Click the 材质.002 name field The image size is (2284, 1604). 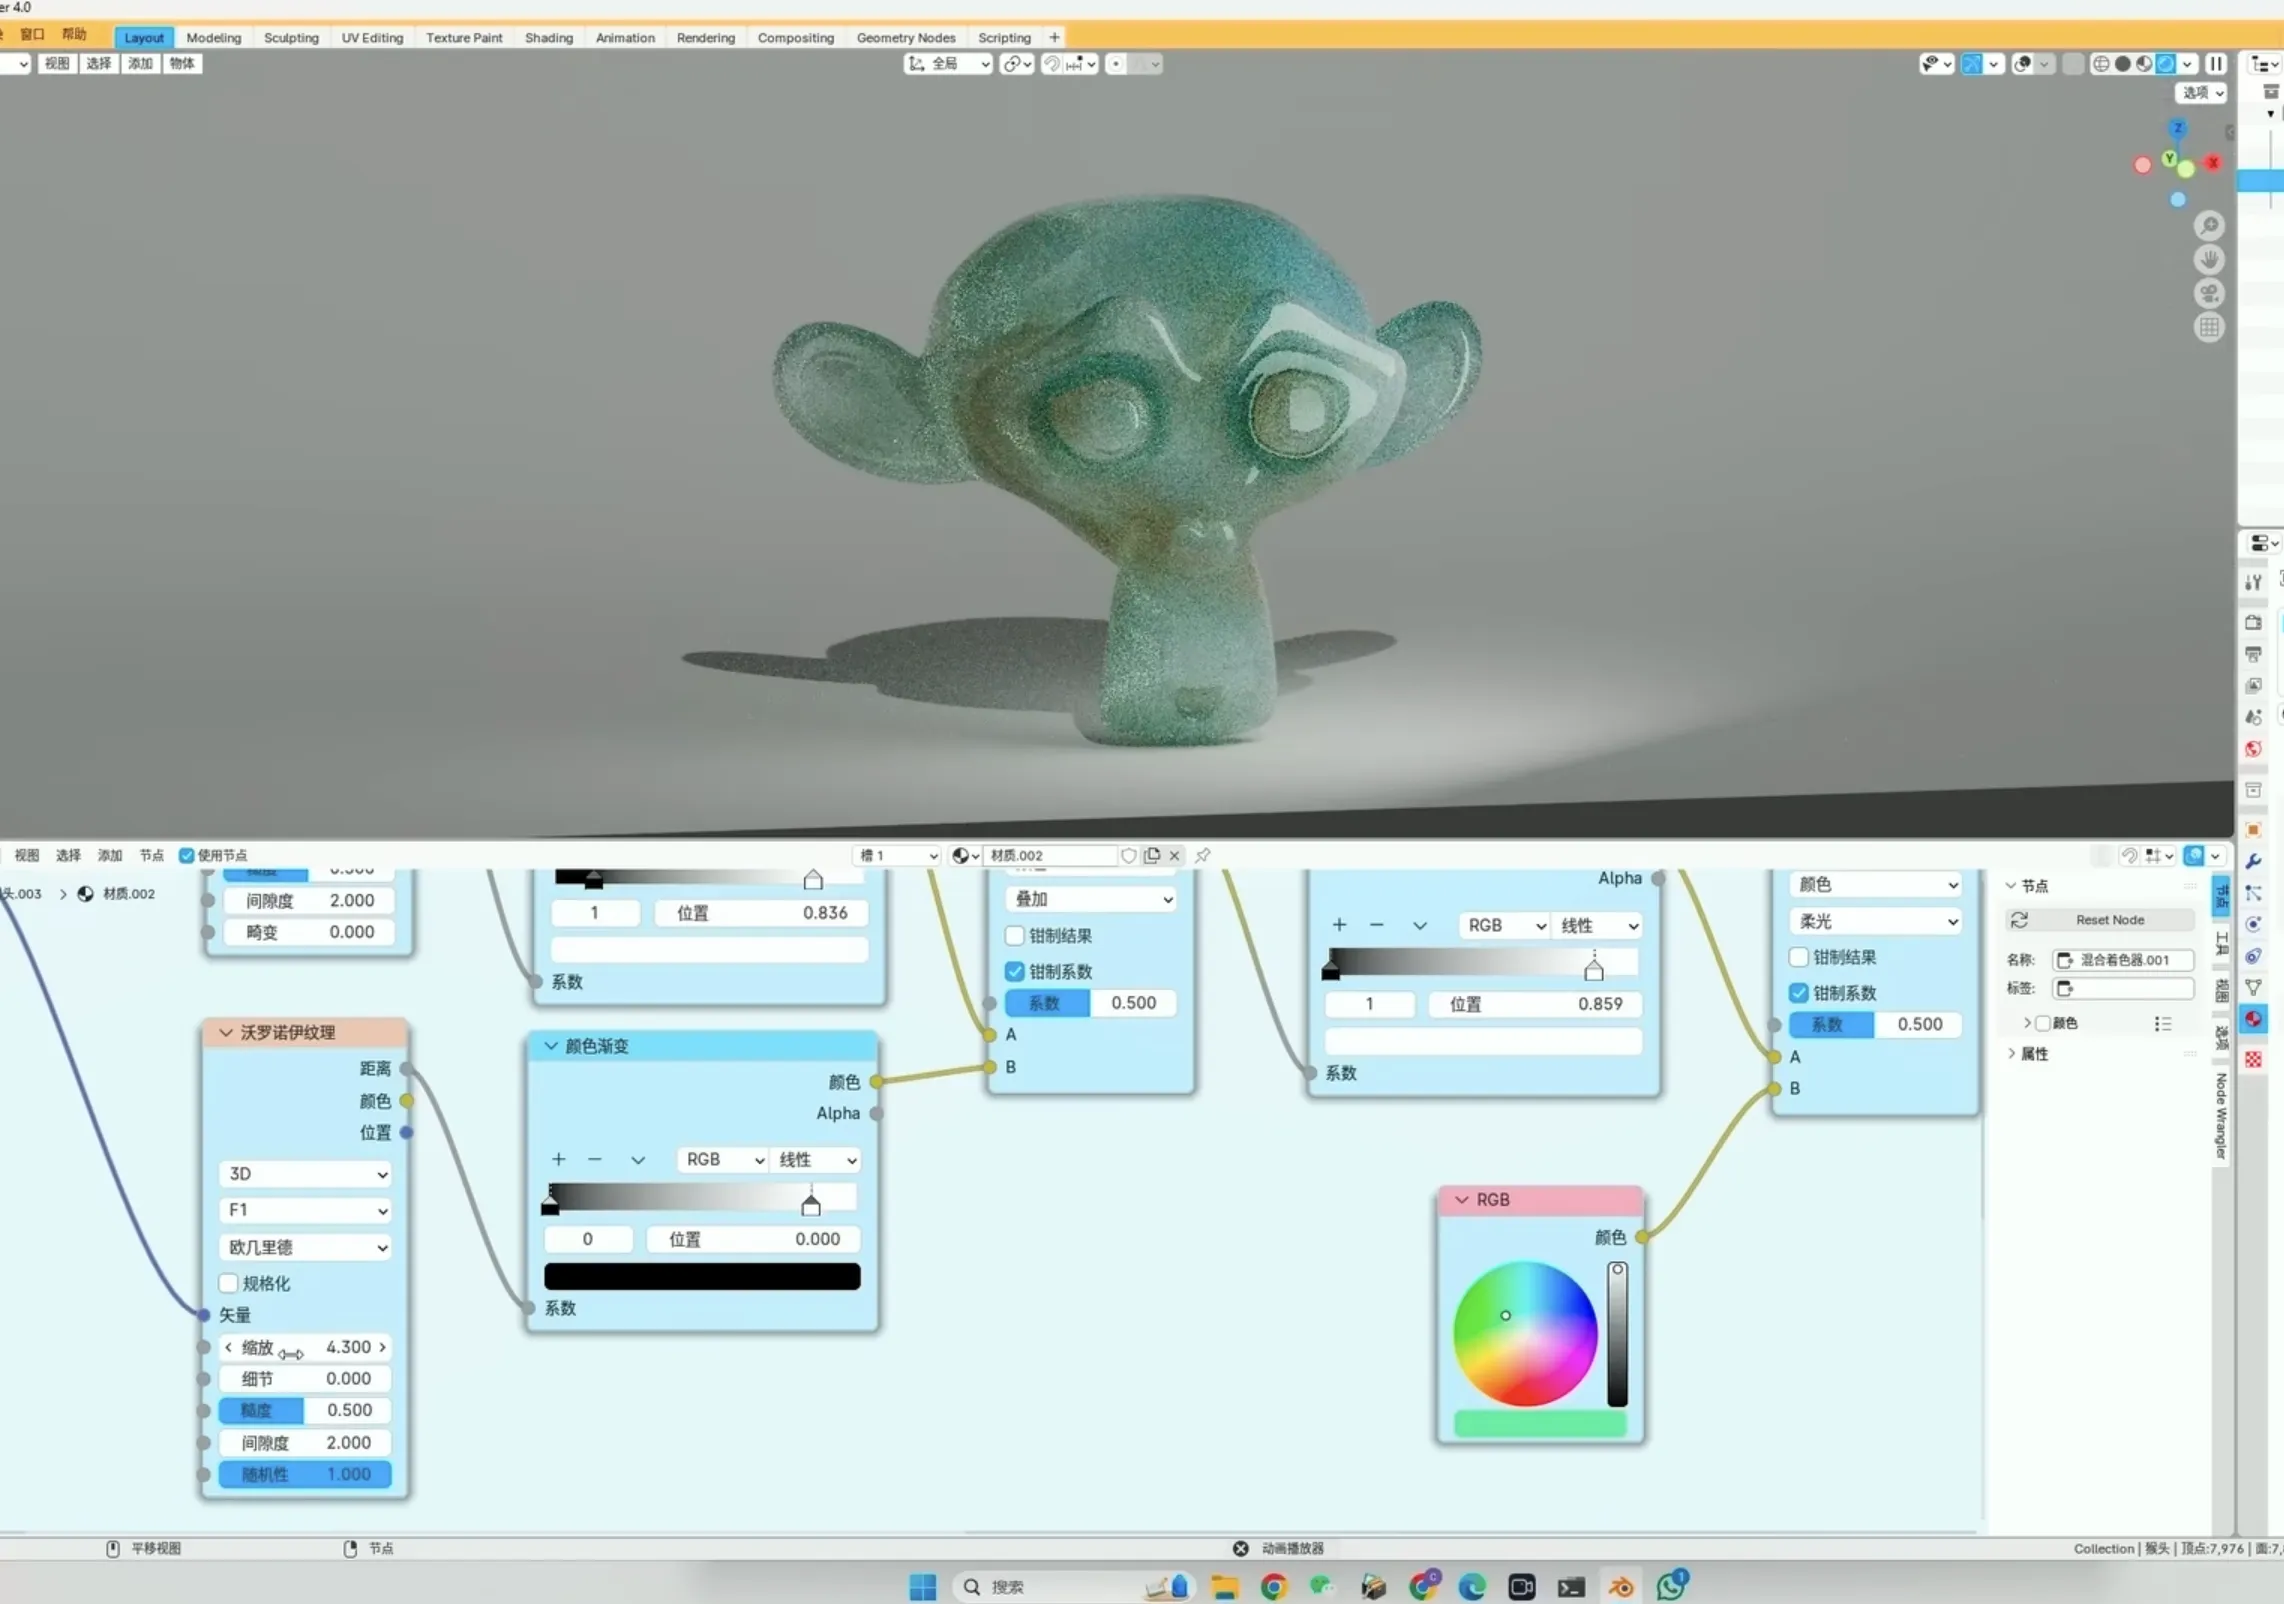pyautogui.click(x=1050, y=856)
